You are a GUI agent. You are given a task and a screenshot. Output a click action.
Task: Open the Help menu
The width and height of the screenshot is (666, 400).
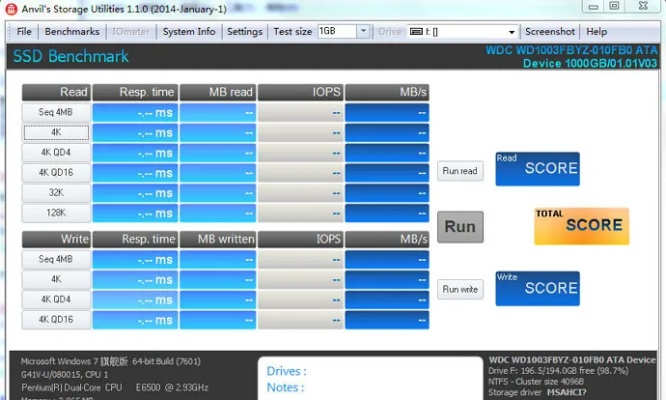tap(597, 32)
